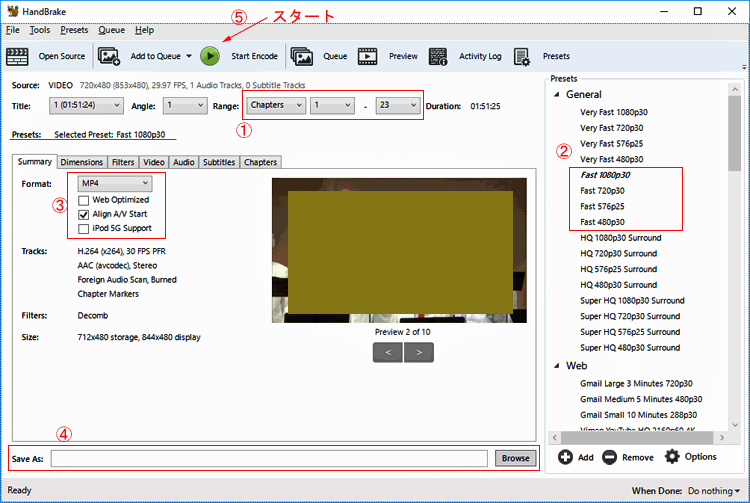The image size is (750, 503).
Task: Toggle the Web Optimized checkbox
Action: [x=84, y=200]
